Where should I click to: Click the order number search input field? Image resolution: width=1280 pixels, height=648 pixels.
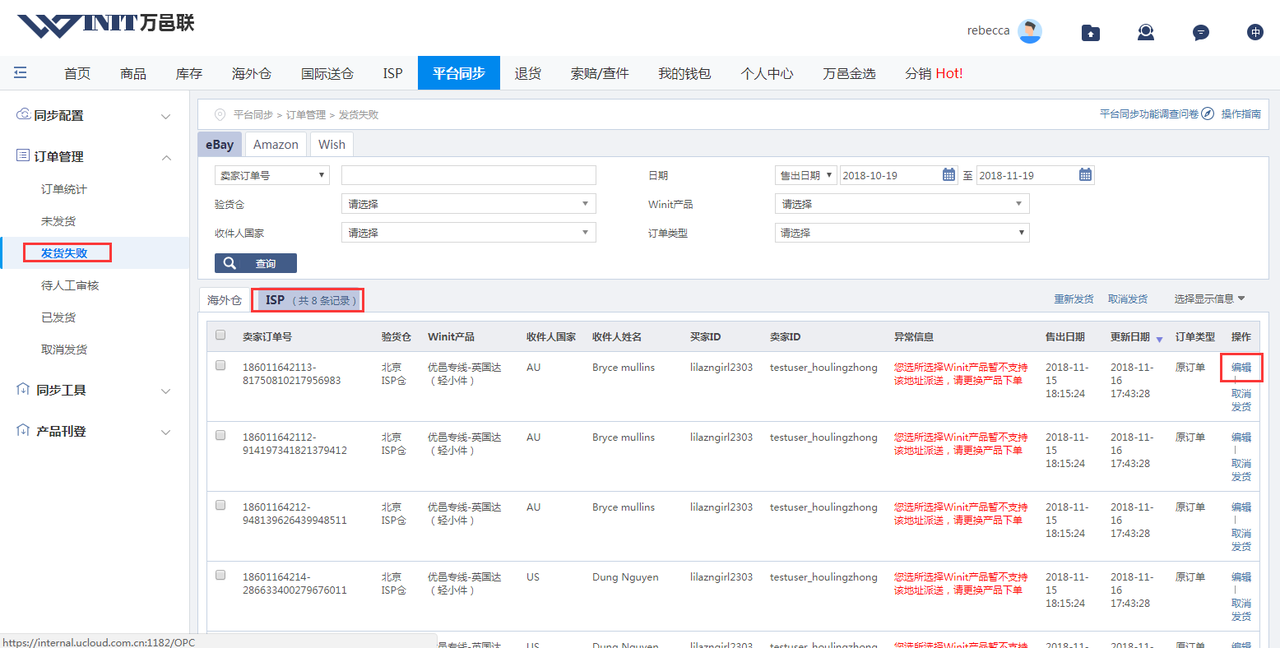468,175
